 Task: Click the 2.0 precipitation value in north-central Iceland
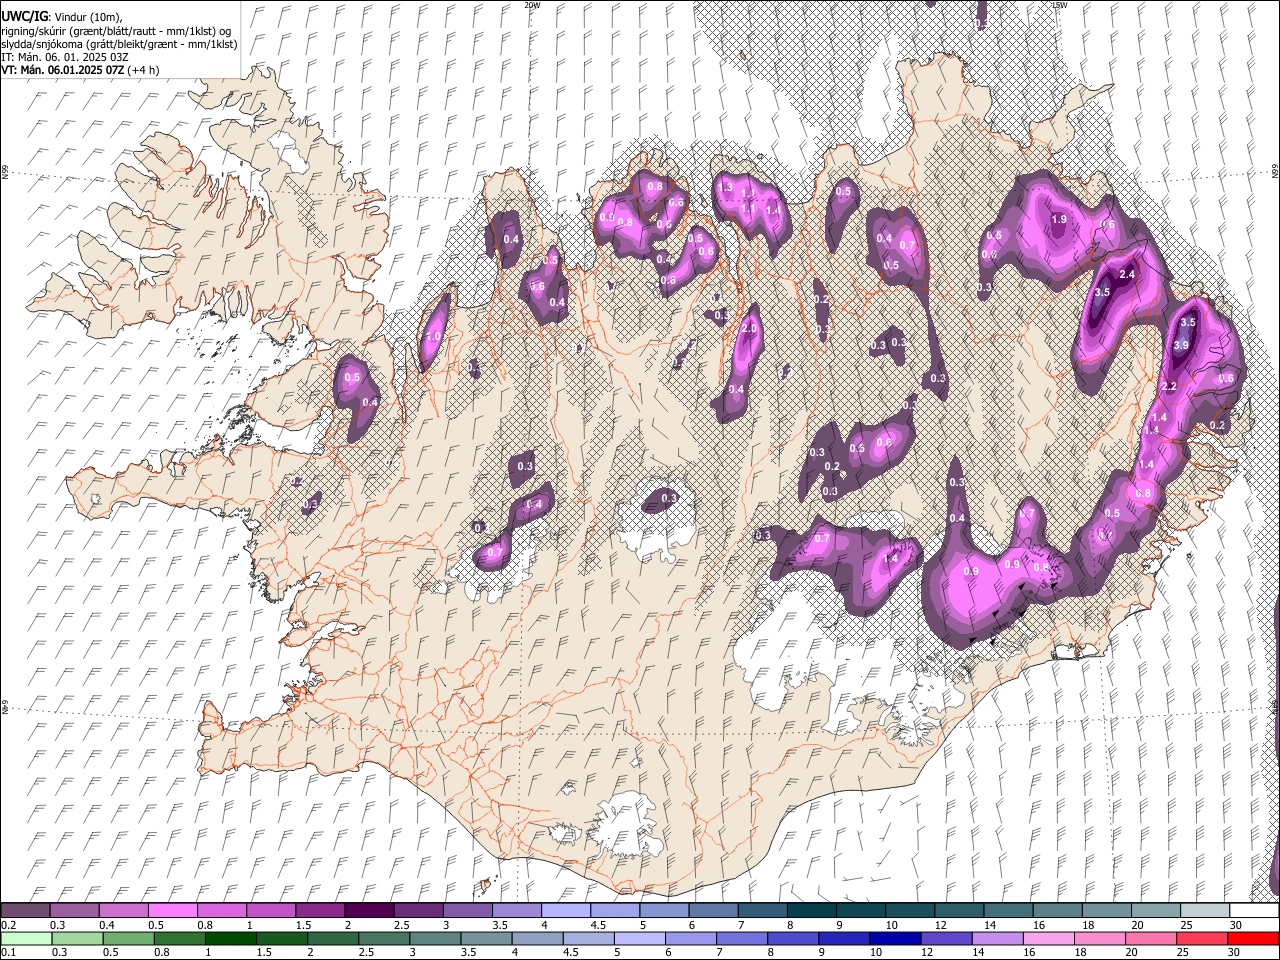(750, 329)
